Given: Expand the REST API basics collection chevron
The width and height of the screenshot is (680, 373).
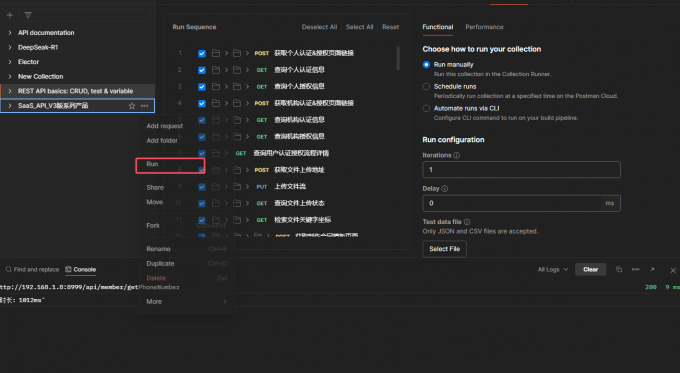Looking at the screenshot, I should pyautogui.click(x=10, y=91).
